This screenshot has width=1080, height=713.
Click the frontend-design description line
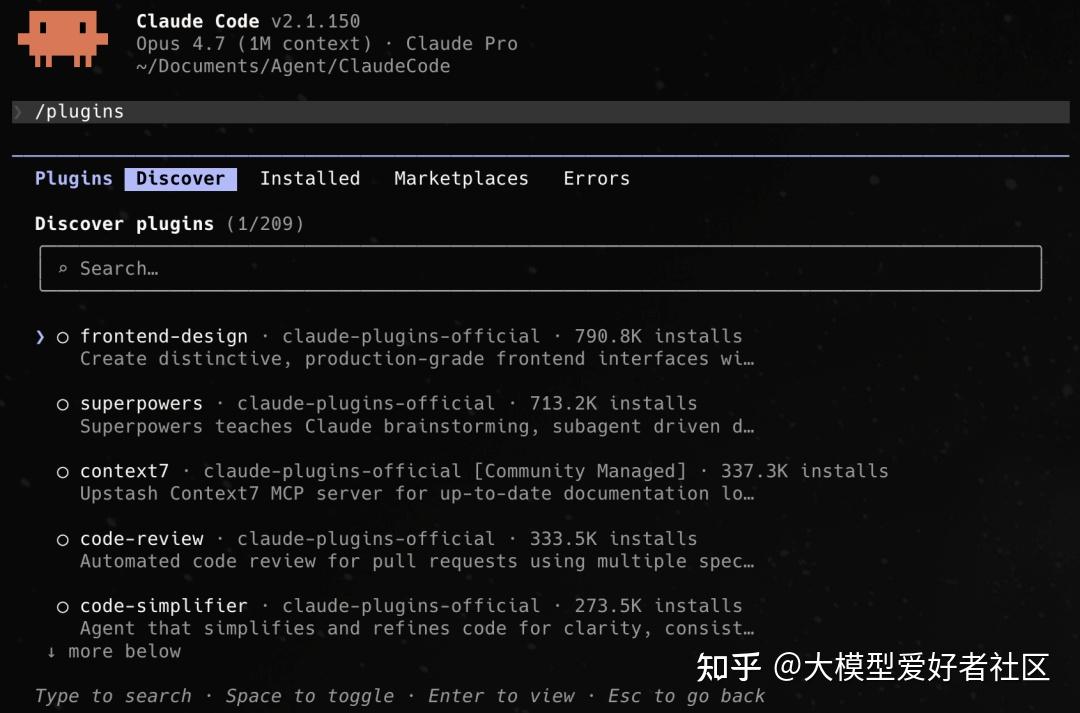(x=417, y=359)
